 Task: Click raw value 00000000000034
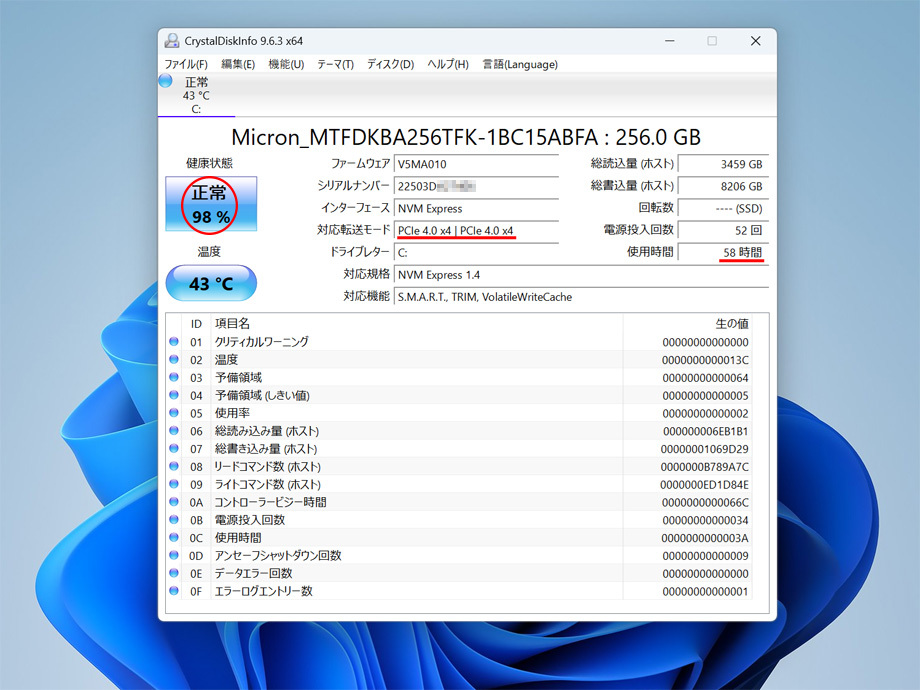[705, 520]
